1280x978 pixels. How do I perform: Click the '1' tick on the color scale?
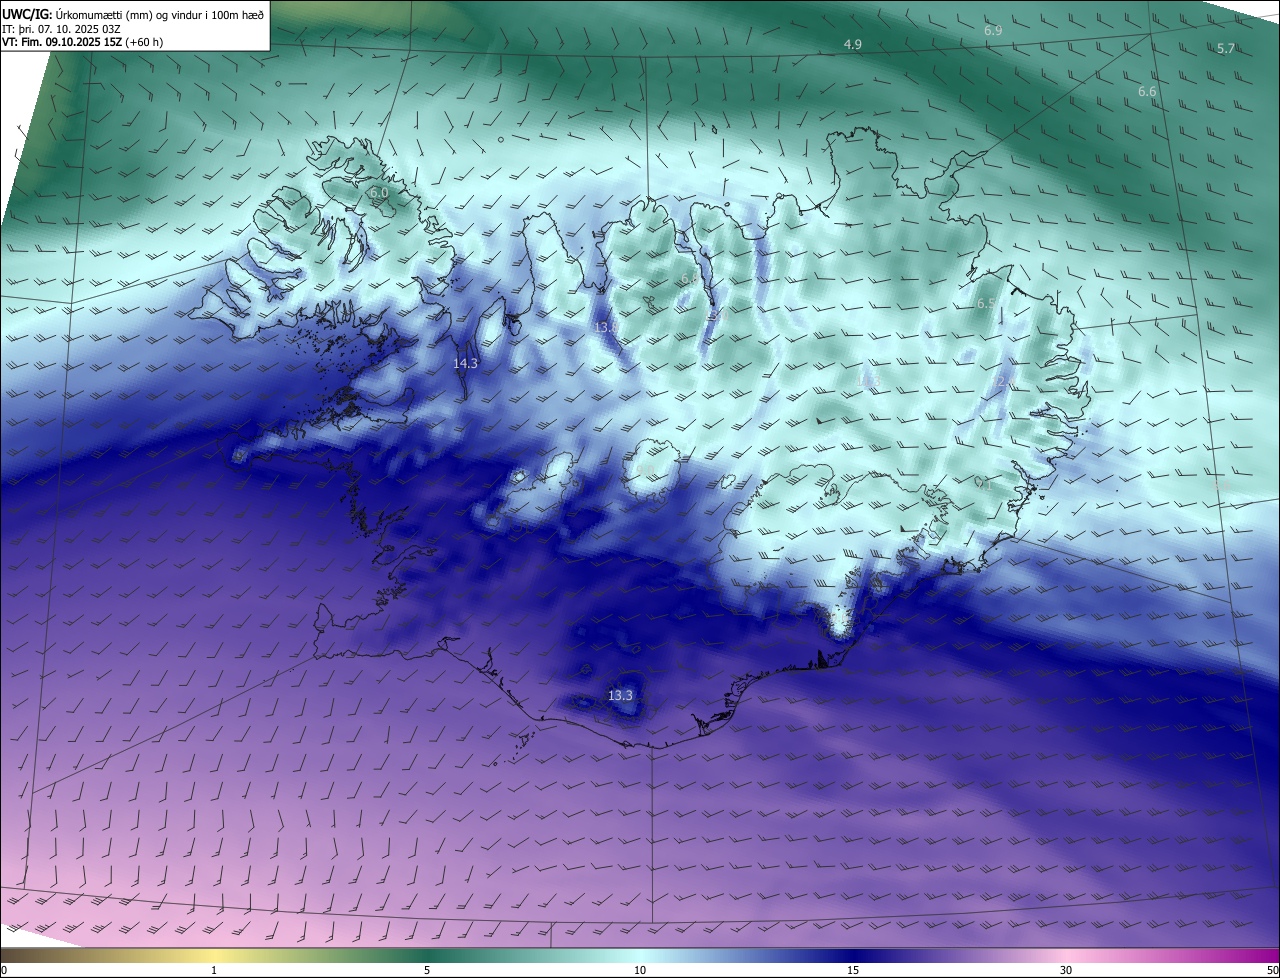(214, 970)
